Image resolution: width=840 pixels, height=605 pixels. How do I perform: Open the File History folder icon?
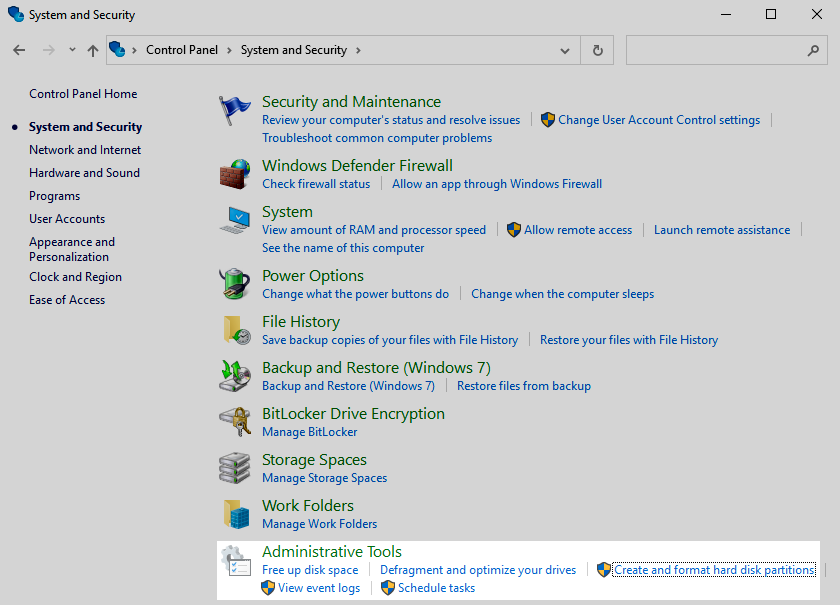tap(236, 330)
